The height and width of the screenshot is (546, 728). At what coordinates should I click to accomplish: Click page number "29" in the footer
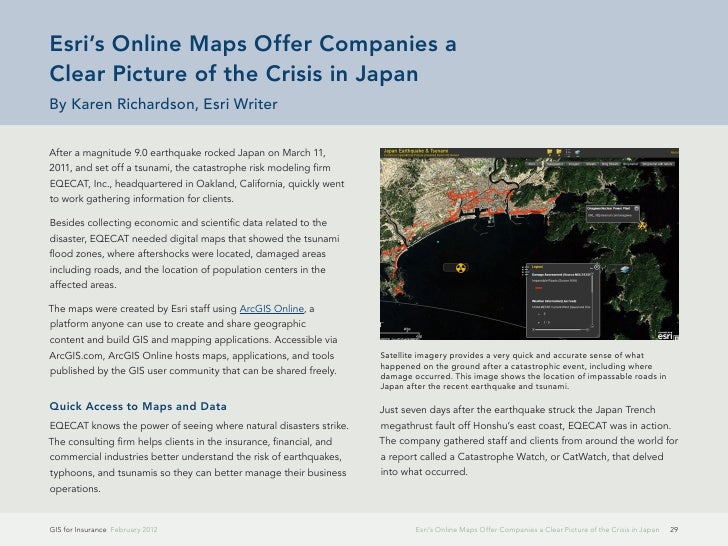(674, 529)
